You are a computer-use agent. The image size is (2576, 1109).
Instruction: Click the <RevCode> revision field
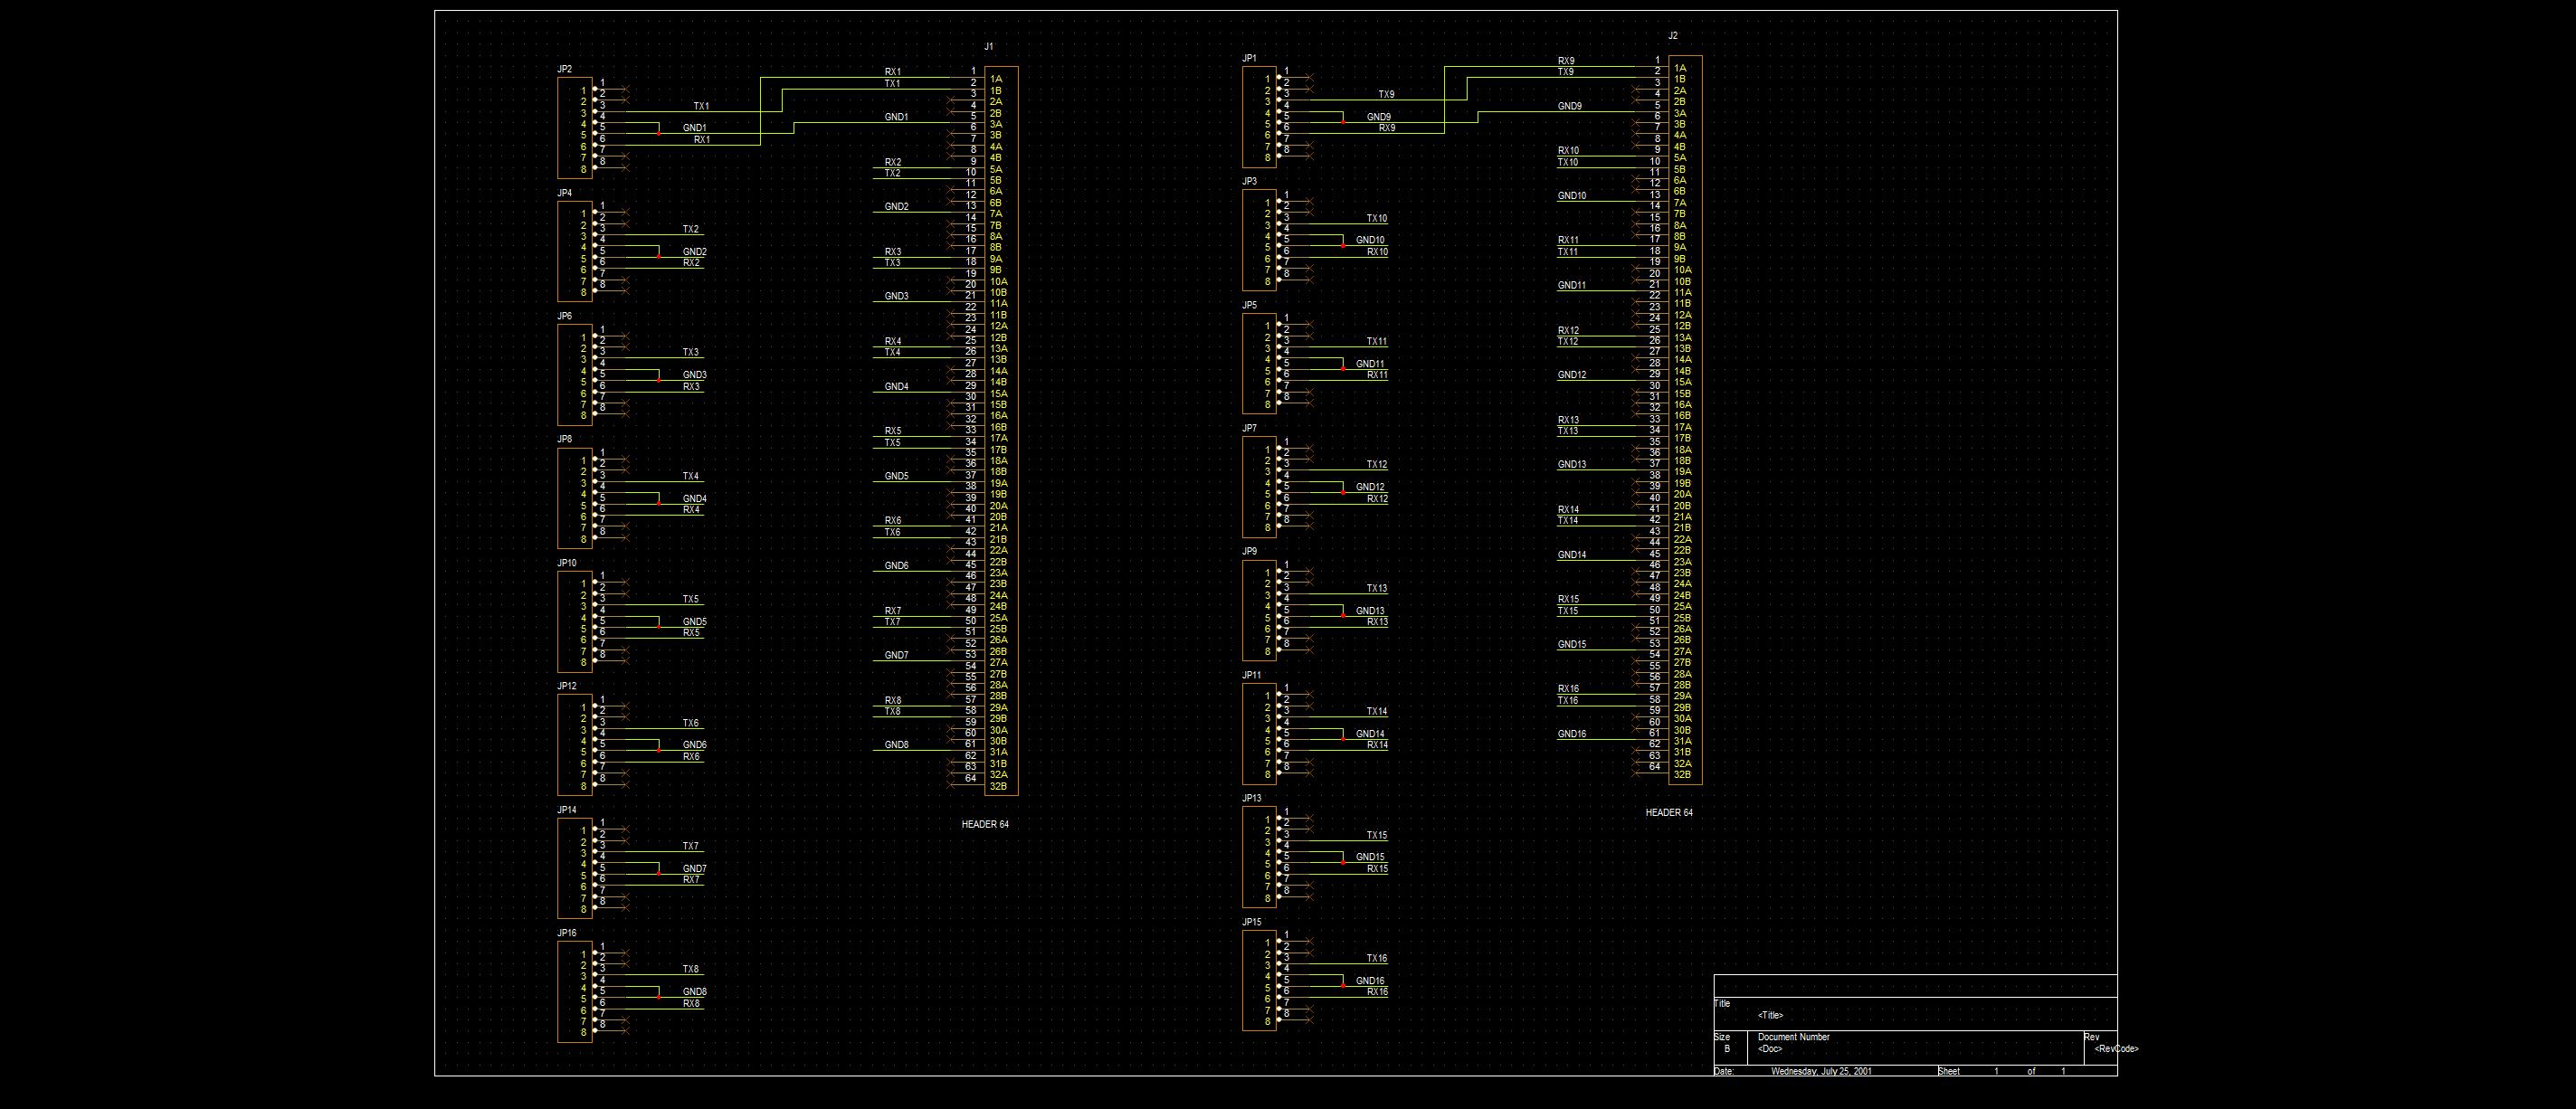2116,1049
